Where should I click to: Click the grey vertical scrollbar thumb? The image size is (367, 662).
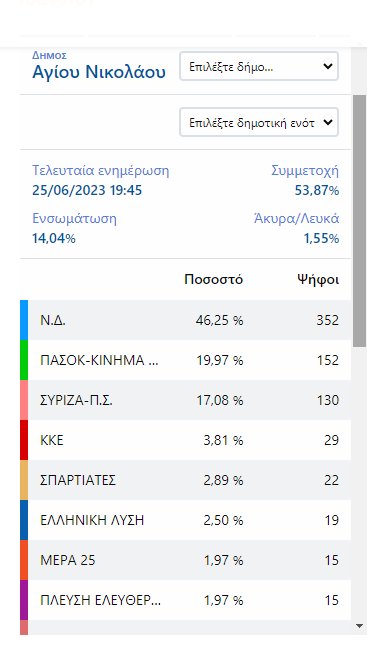pyautogui.click(x=359, y=220)
